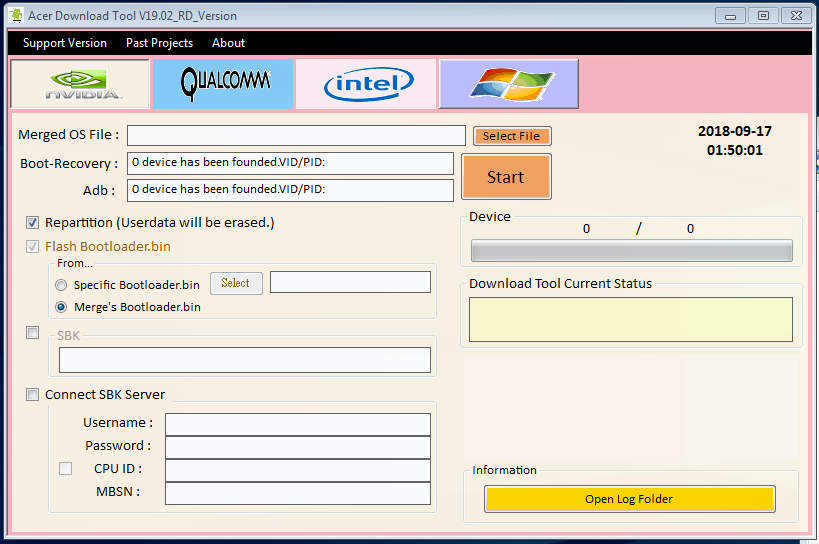The image size is (819, 544).
Task: Click the Merged OS File input field
Action: click(x=296, y=136)
